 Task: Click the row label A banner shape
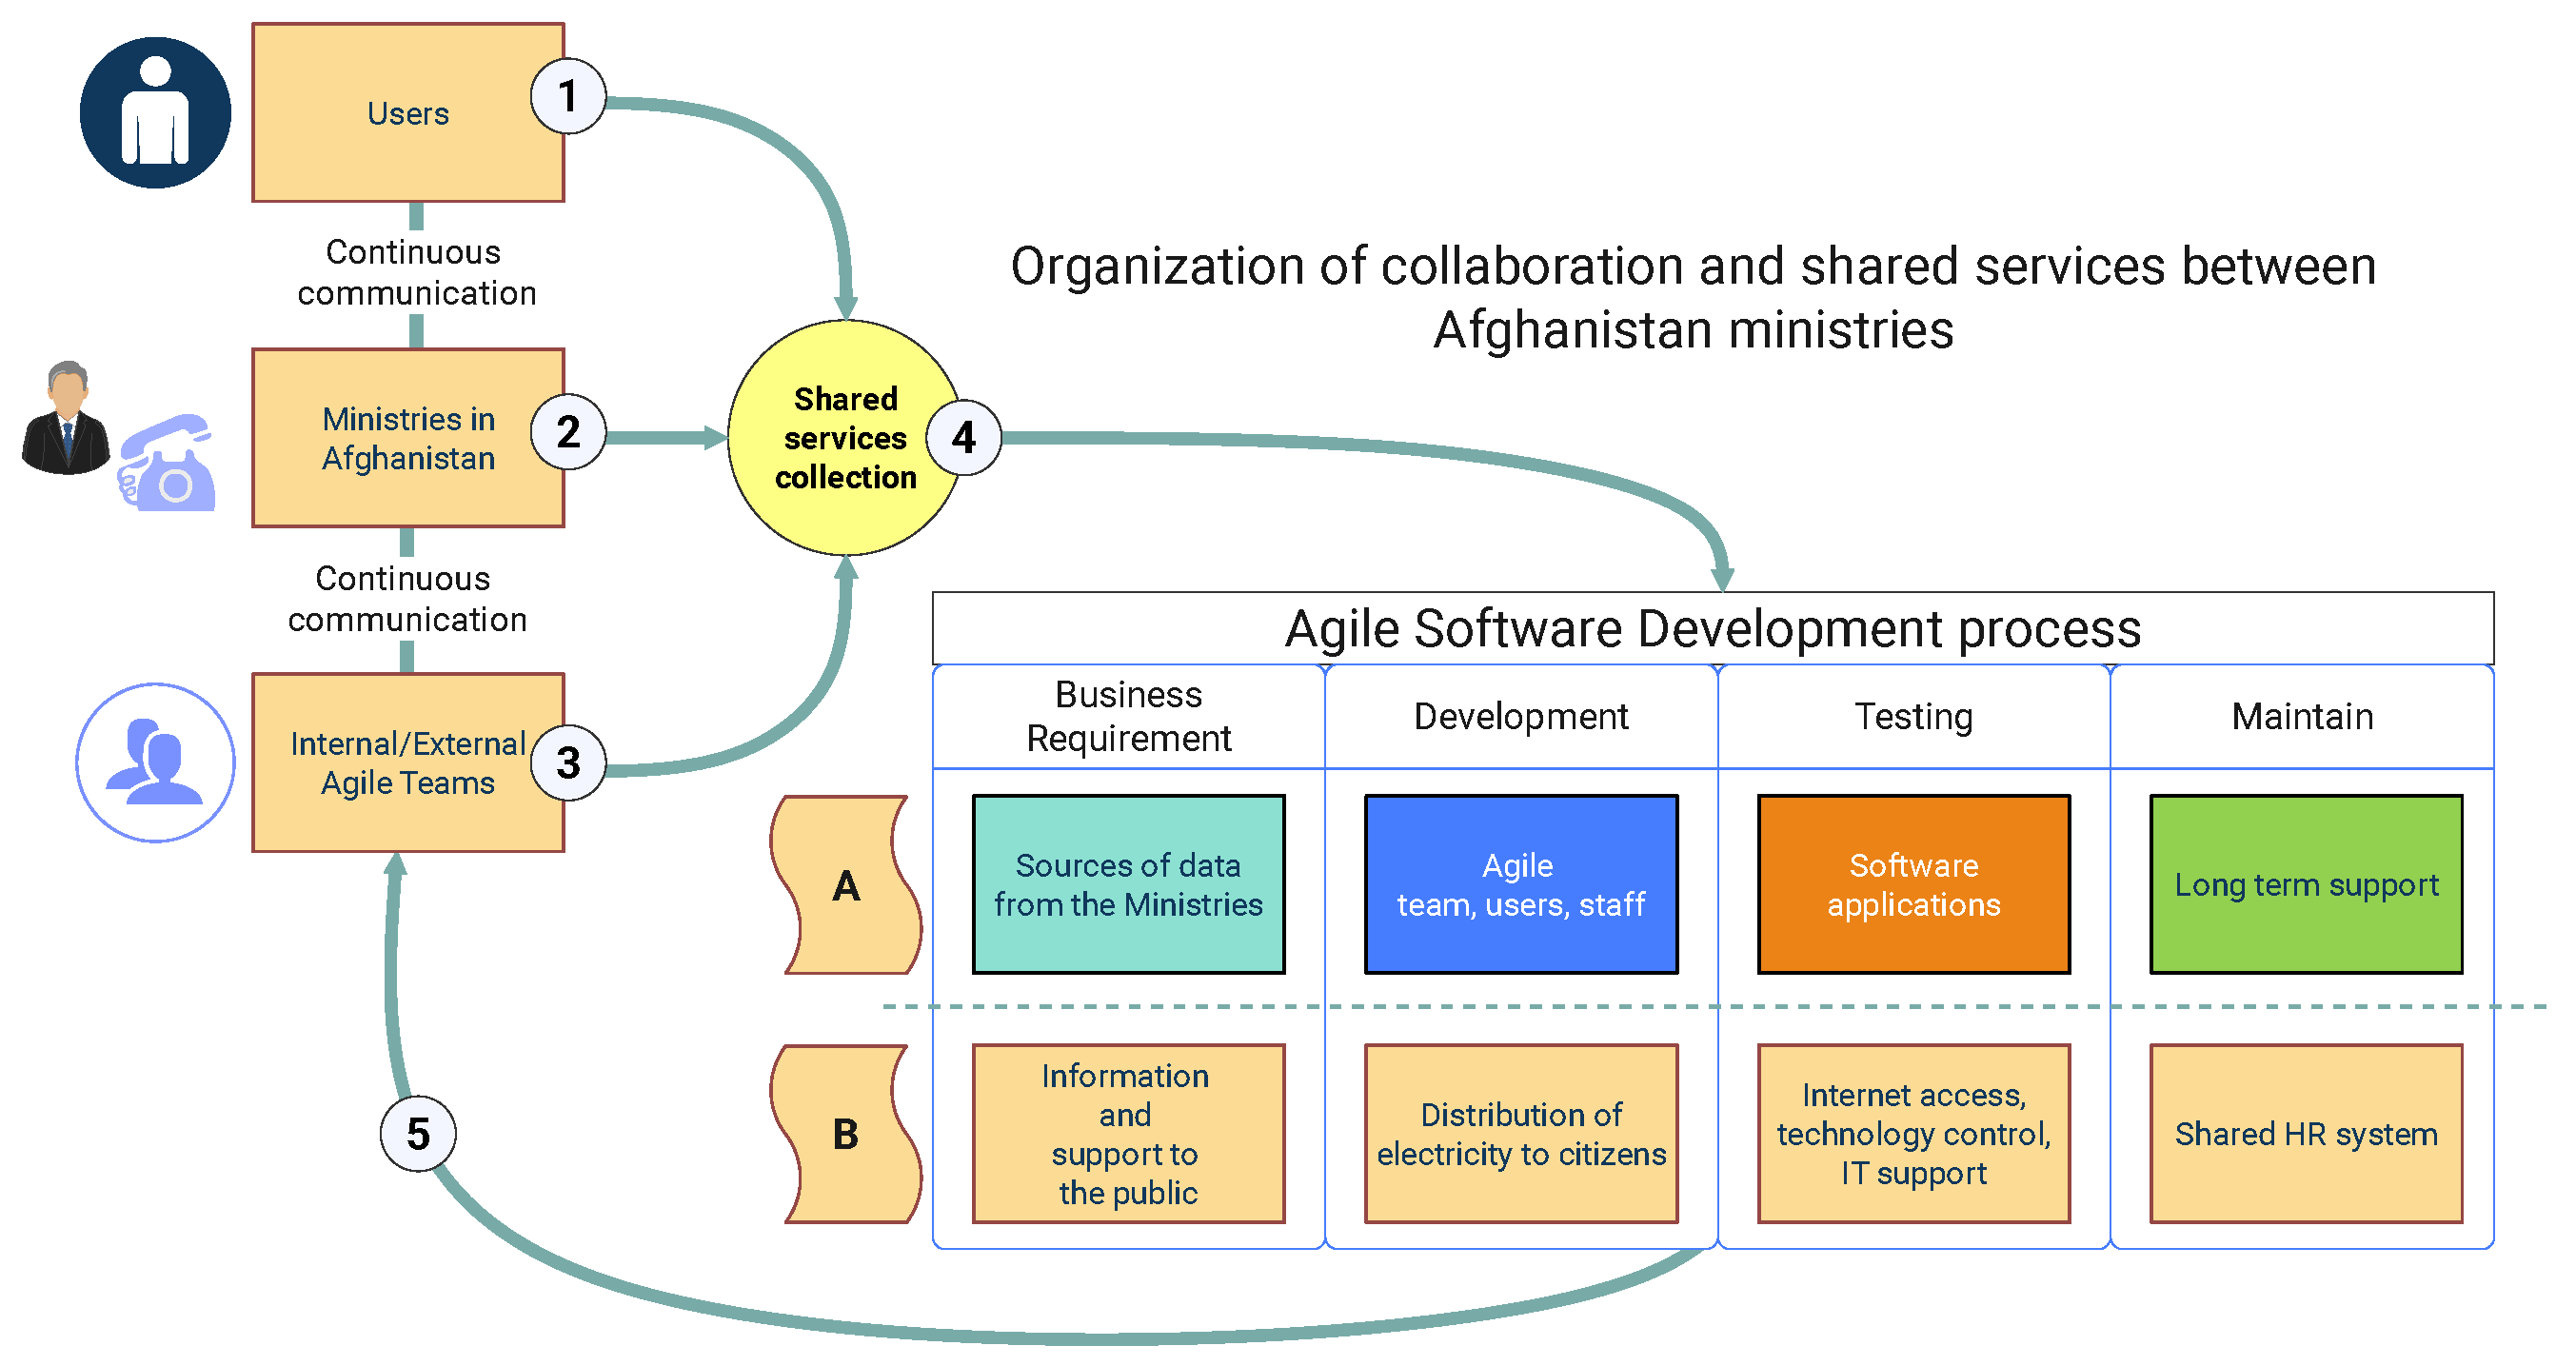[x=846, y=885]
